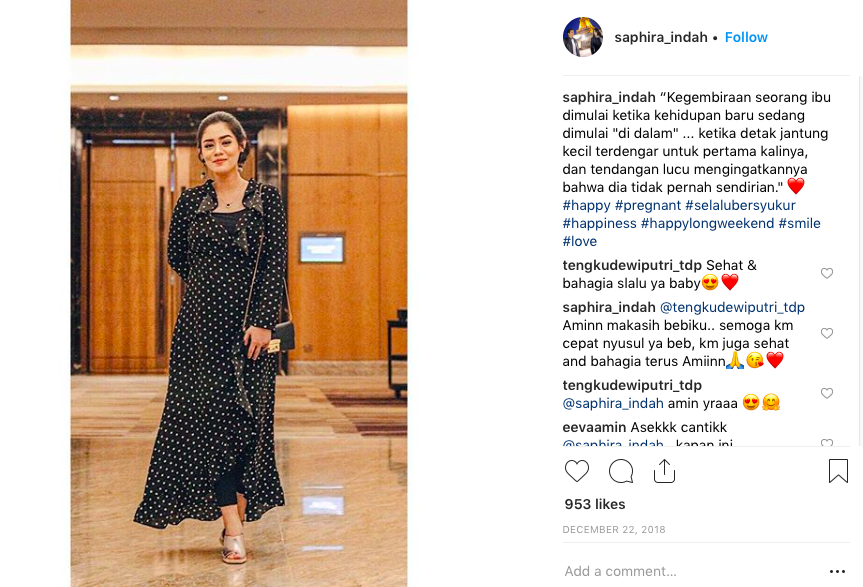
Task: Open the three-dot more options menu
Action: coord(837,572)
